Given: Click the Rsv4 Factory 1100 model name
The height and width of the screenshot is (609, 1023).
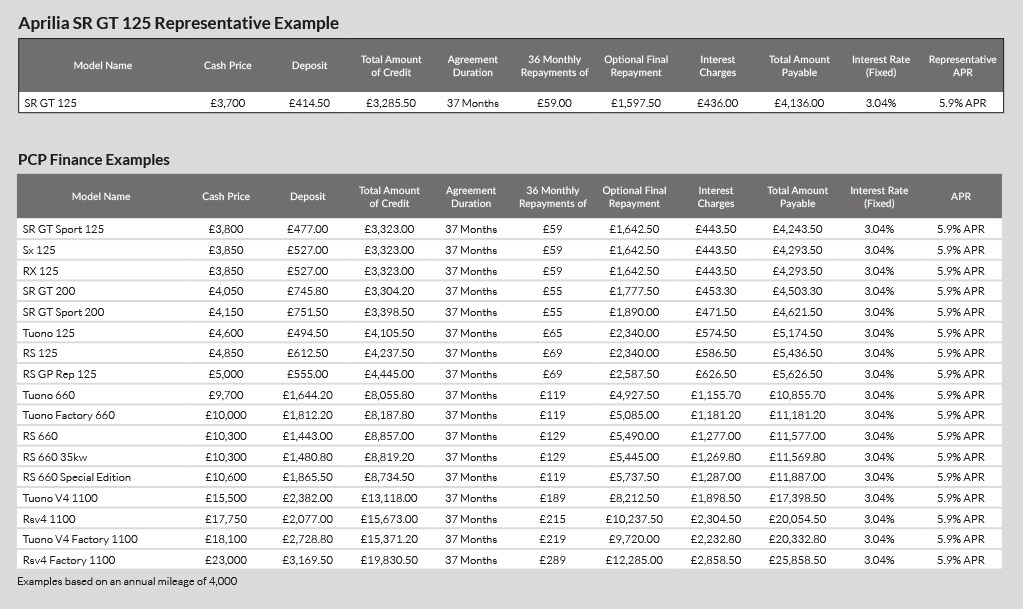Looking at the screenshot, I should click(69, 560).
